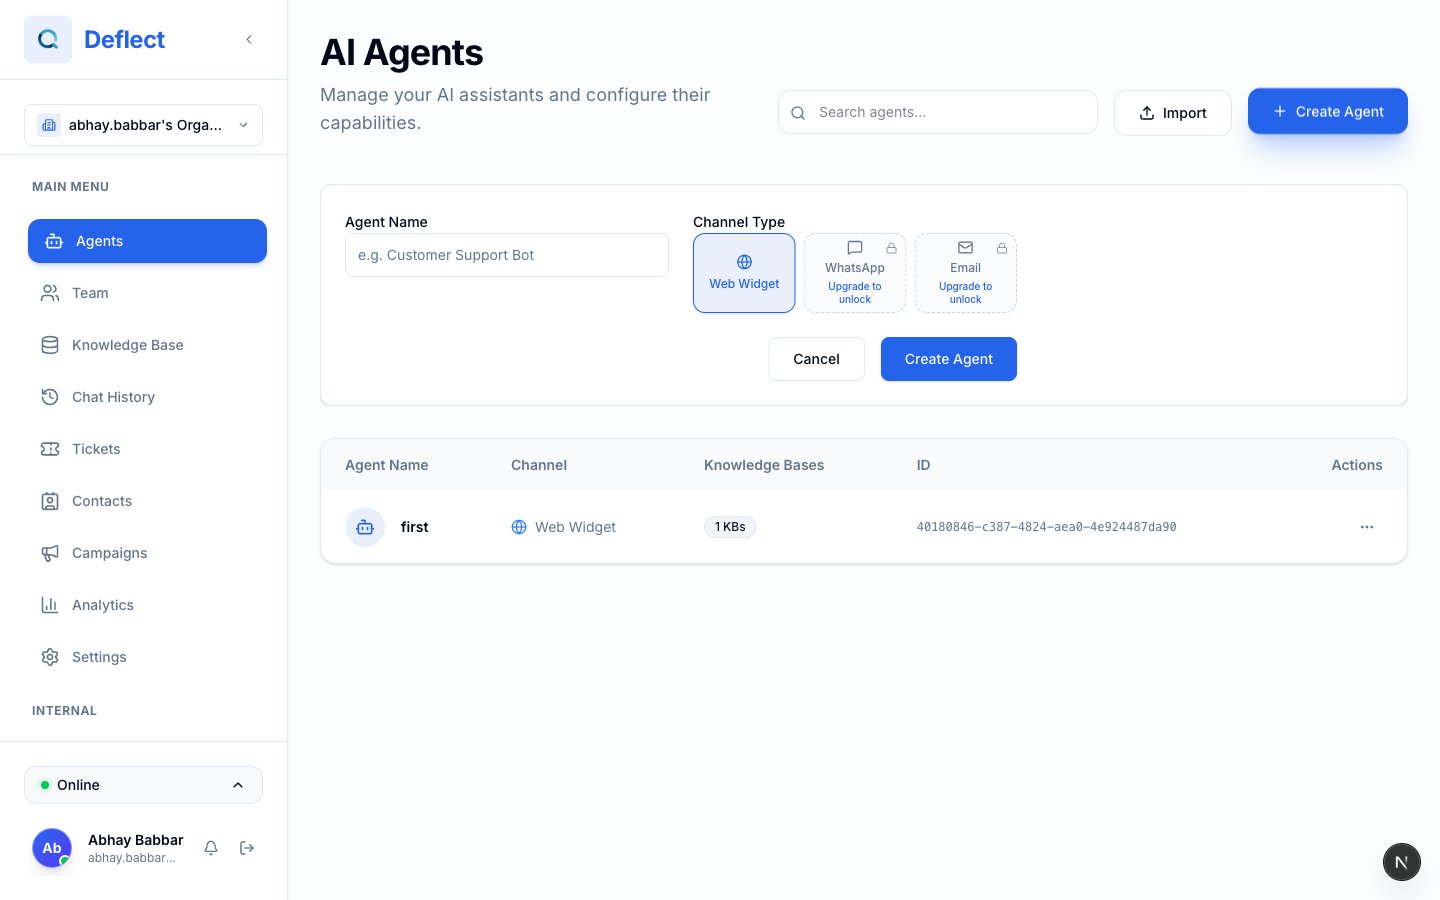Click the Deflect logo icon
1440x900 pixels.
tap(48, 40)
